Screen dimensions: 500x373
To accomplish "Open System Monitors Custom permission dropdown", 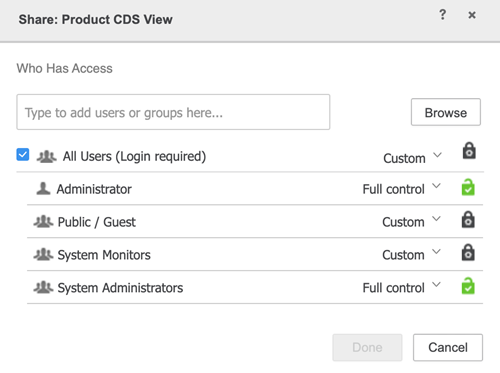I will coord(412,255).
